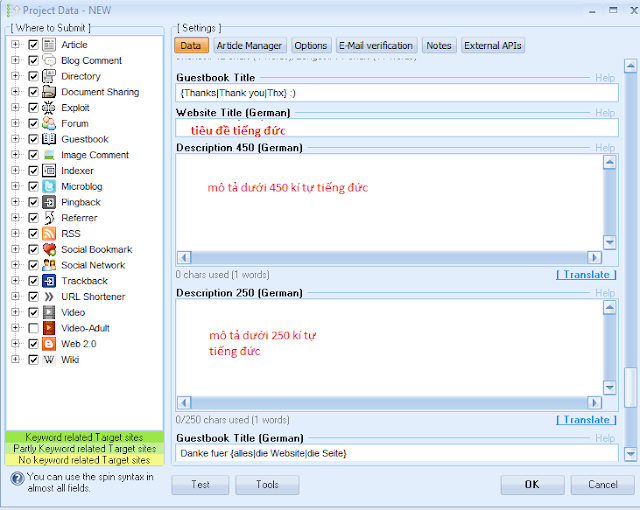Click Translate link under Description 450
640x510 pixels.
pyautogui.click(x=586, y=275)
